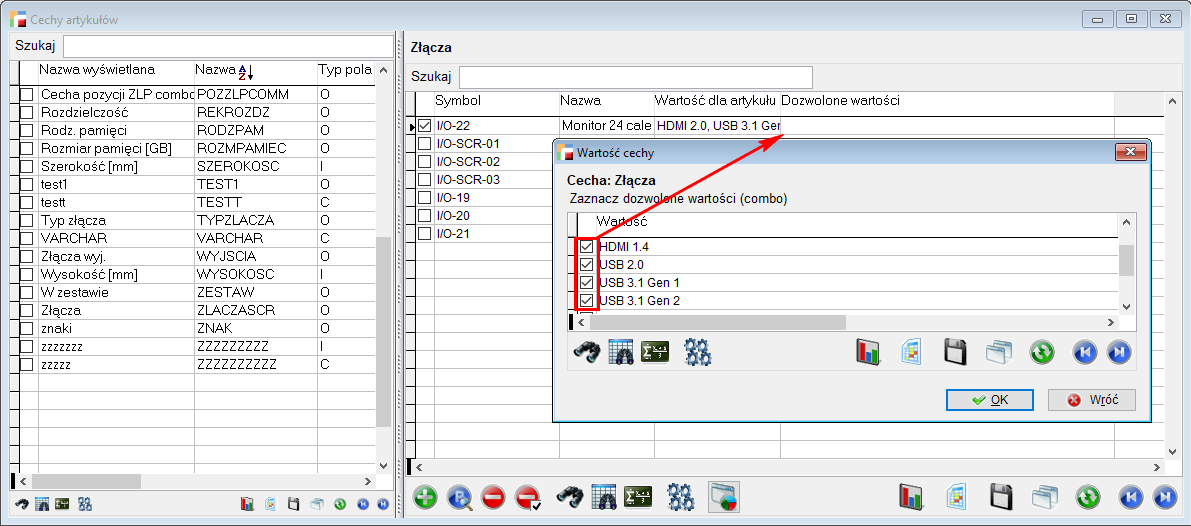Sort Złącza list by Symbol header
Viewport: 1191px width, 526px height.
[x=496, y=102]
